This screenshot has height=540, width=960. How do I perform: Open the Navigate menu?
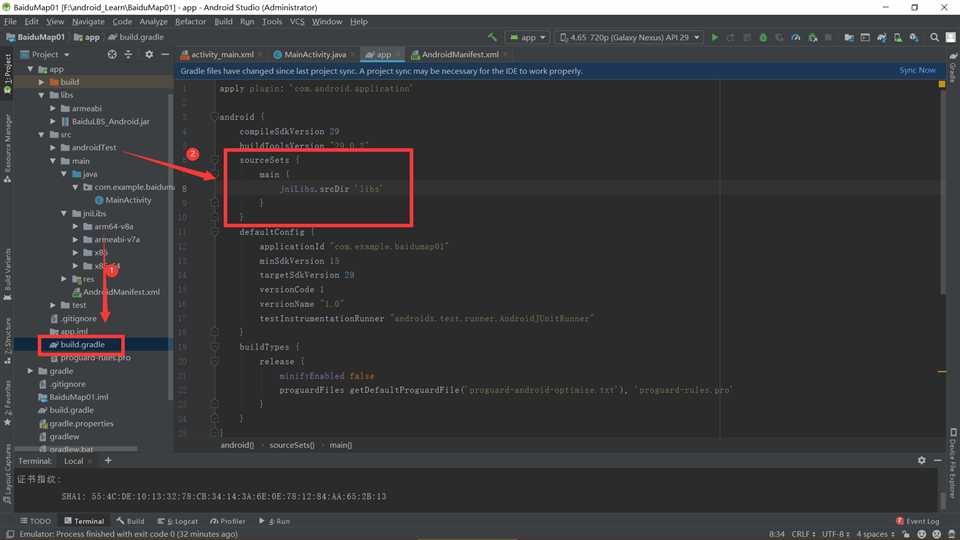(x=88, y=21)
